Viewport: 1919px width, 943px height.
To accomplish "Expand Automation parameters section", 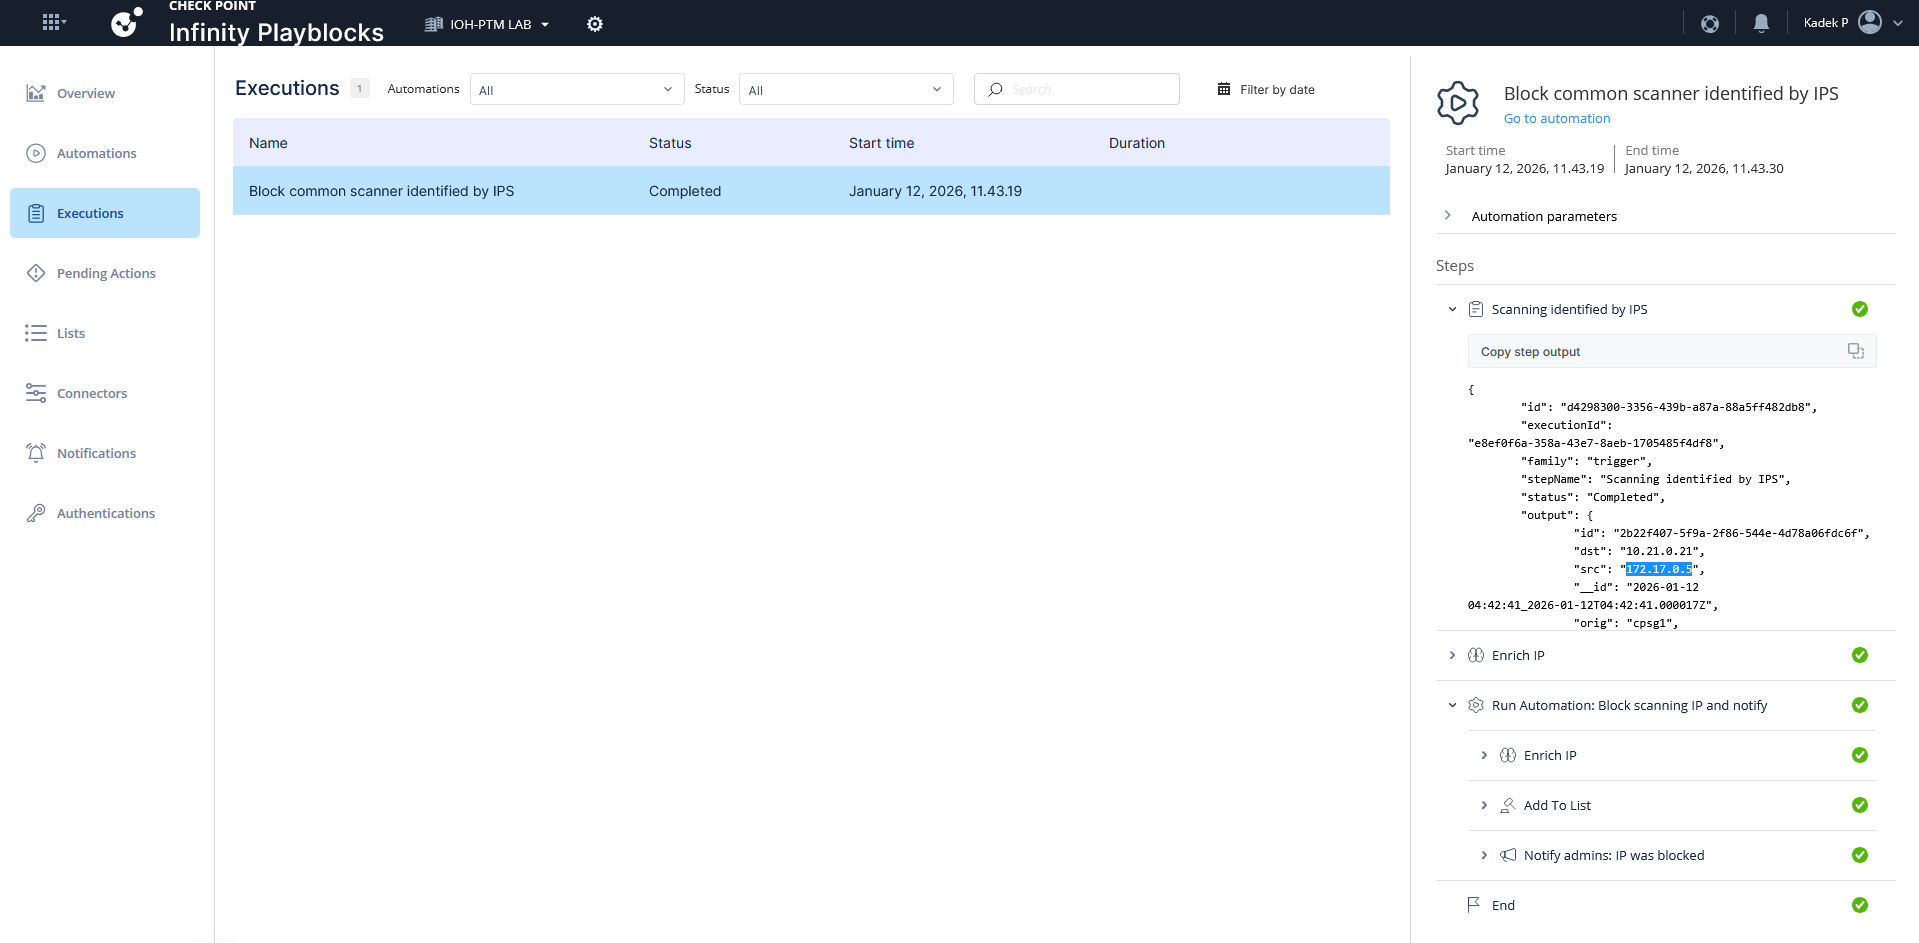I will pos(1447,216).
